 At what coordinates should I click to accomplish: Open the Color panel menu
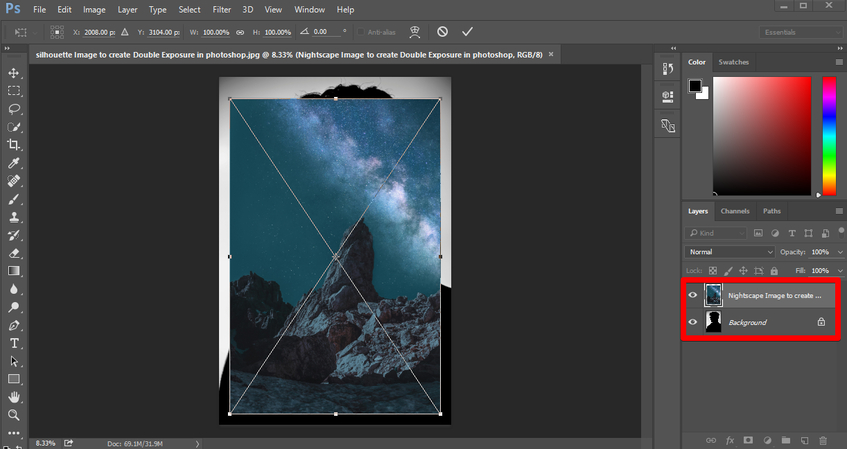click(839, 62)
